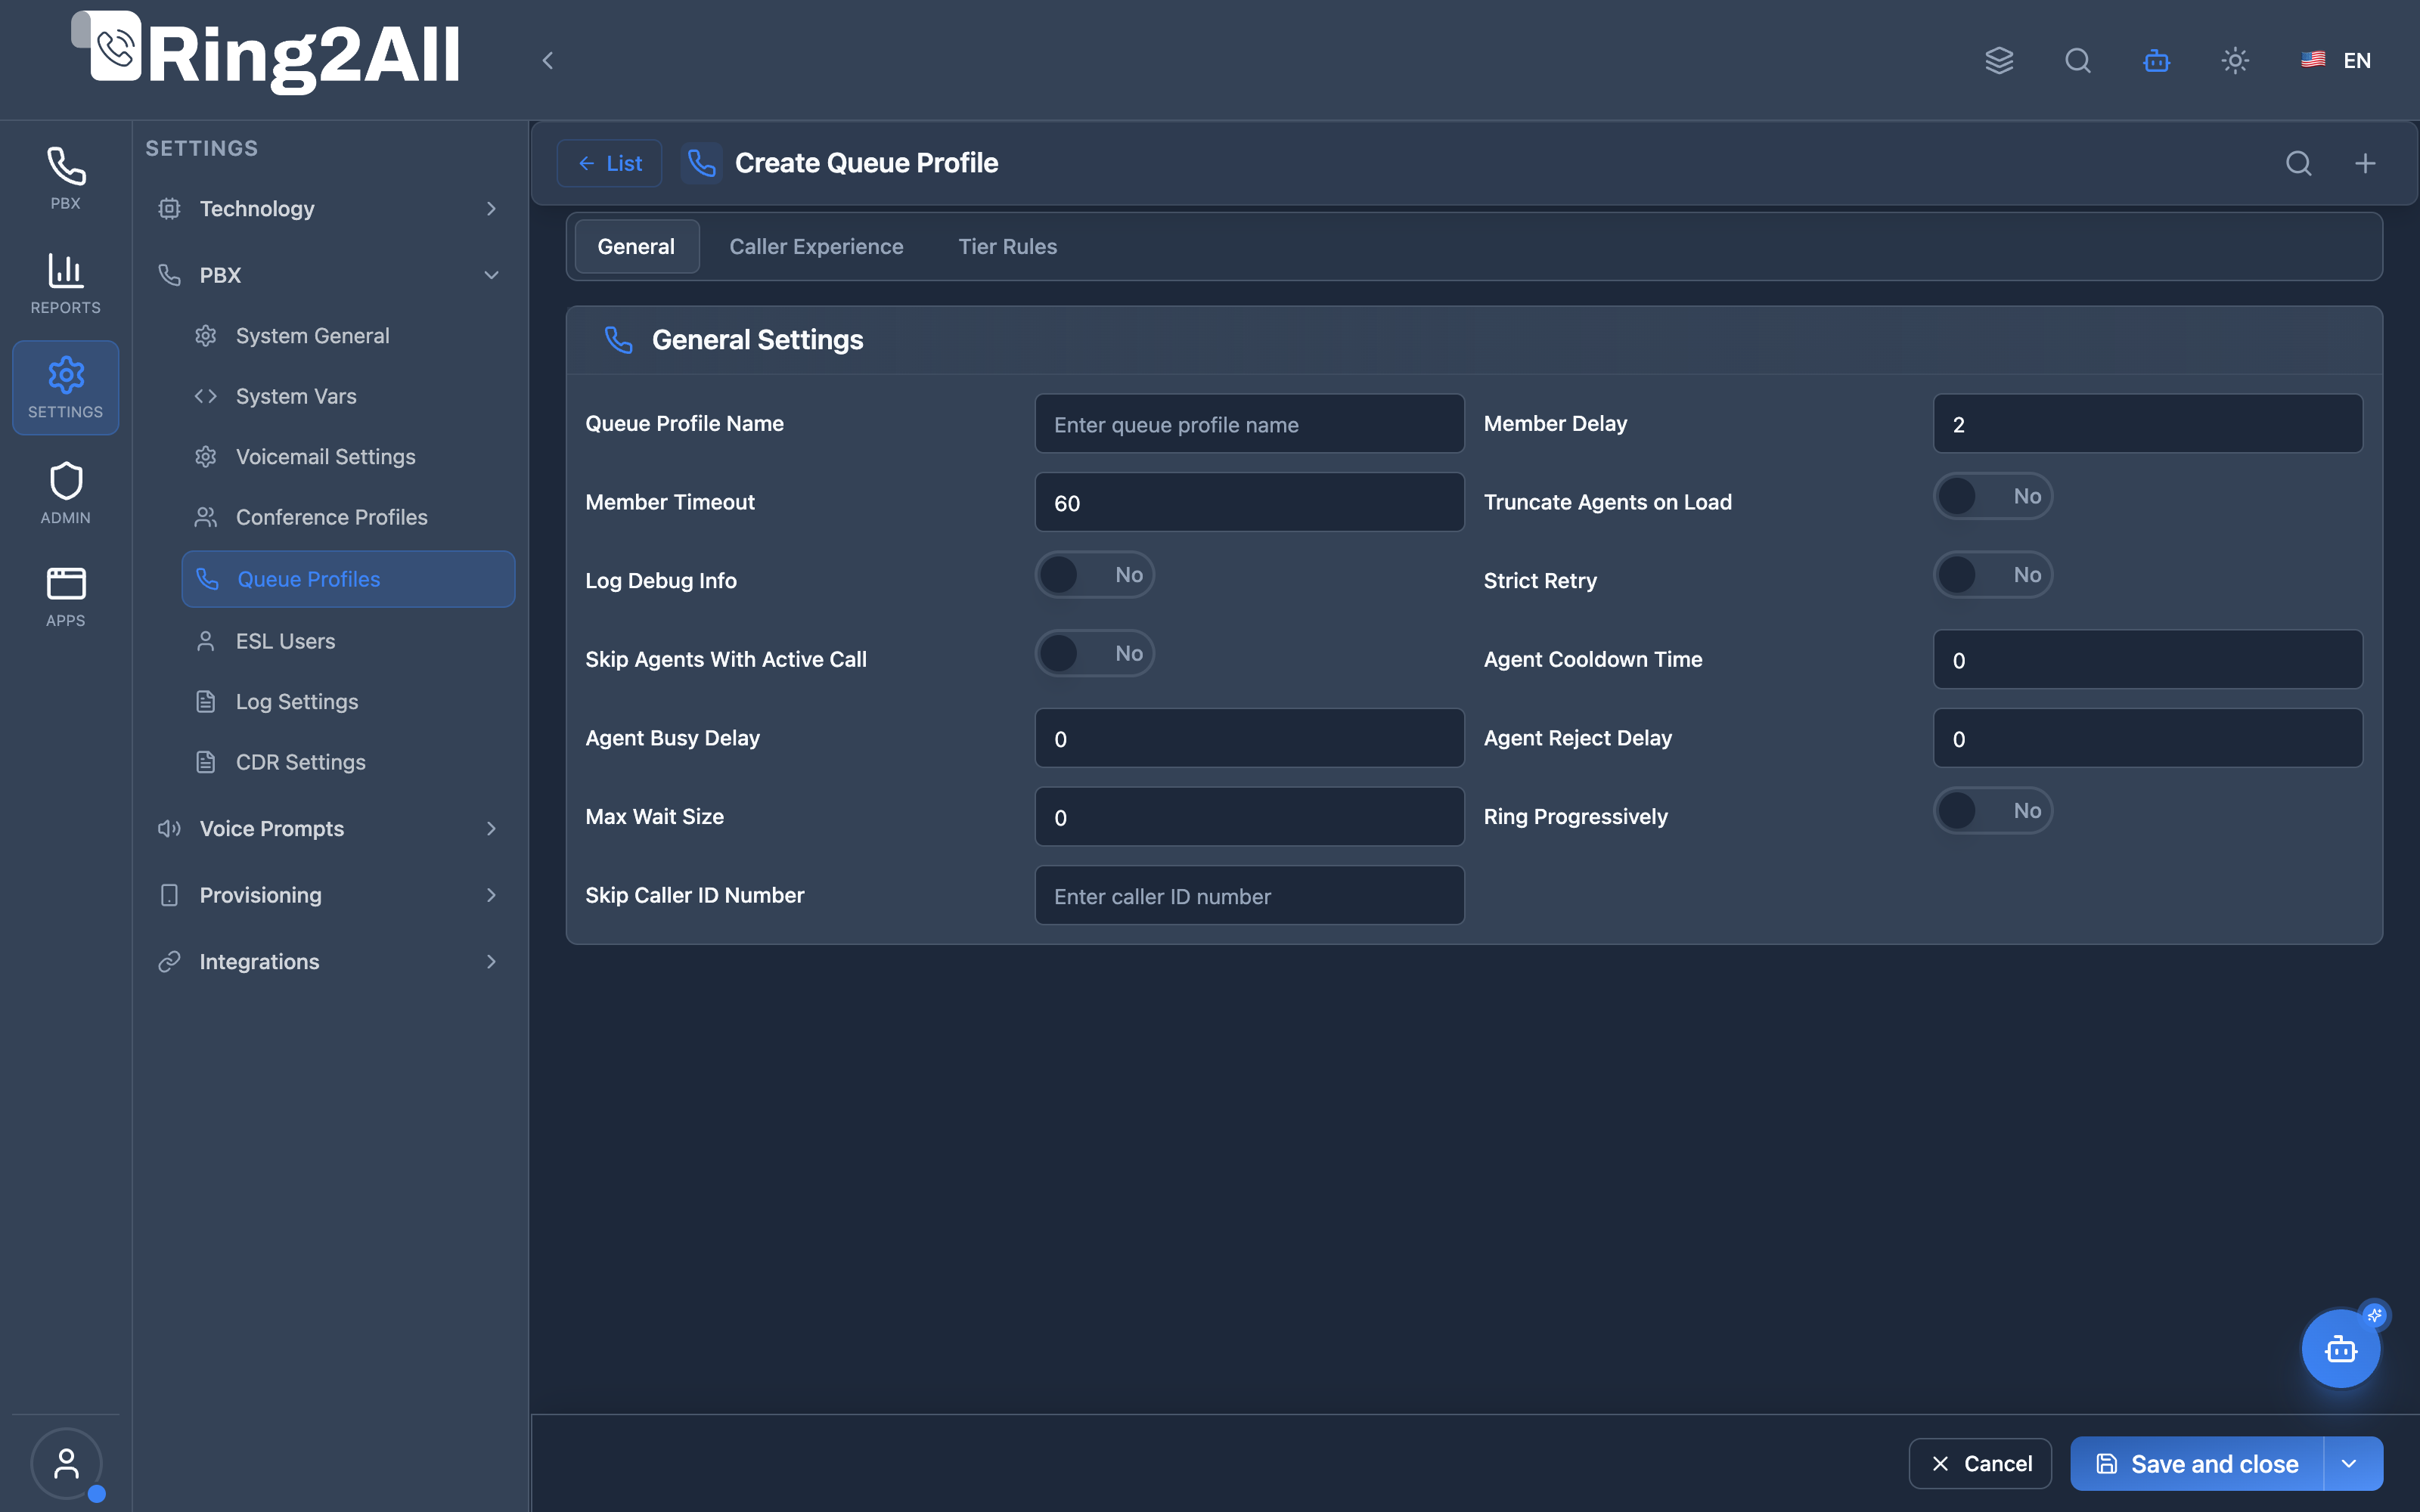Go back using the List button
Screen dimensions: 2420x1512
coord(609,163)
